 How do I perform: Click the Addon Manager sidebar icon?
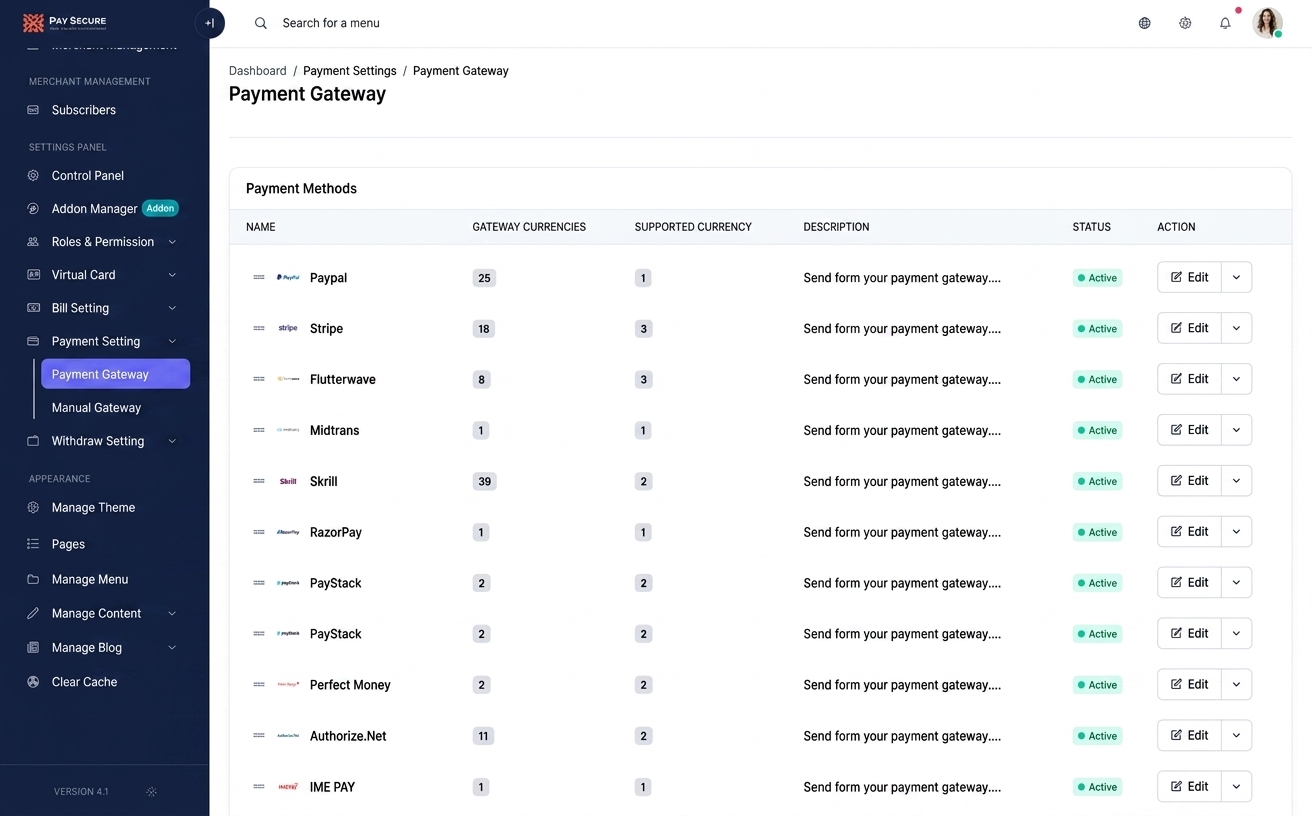tap(33, 209)
